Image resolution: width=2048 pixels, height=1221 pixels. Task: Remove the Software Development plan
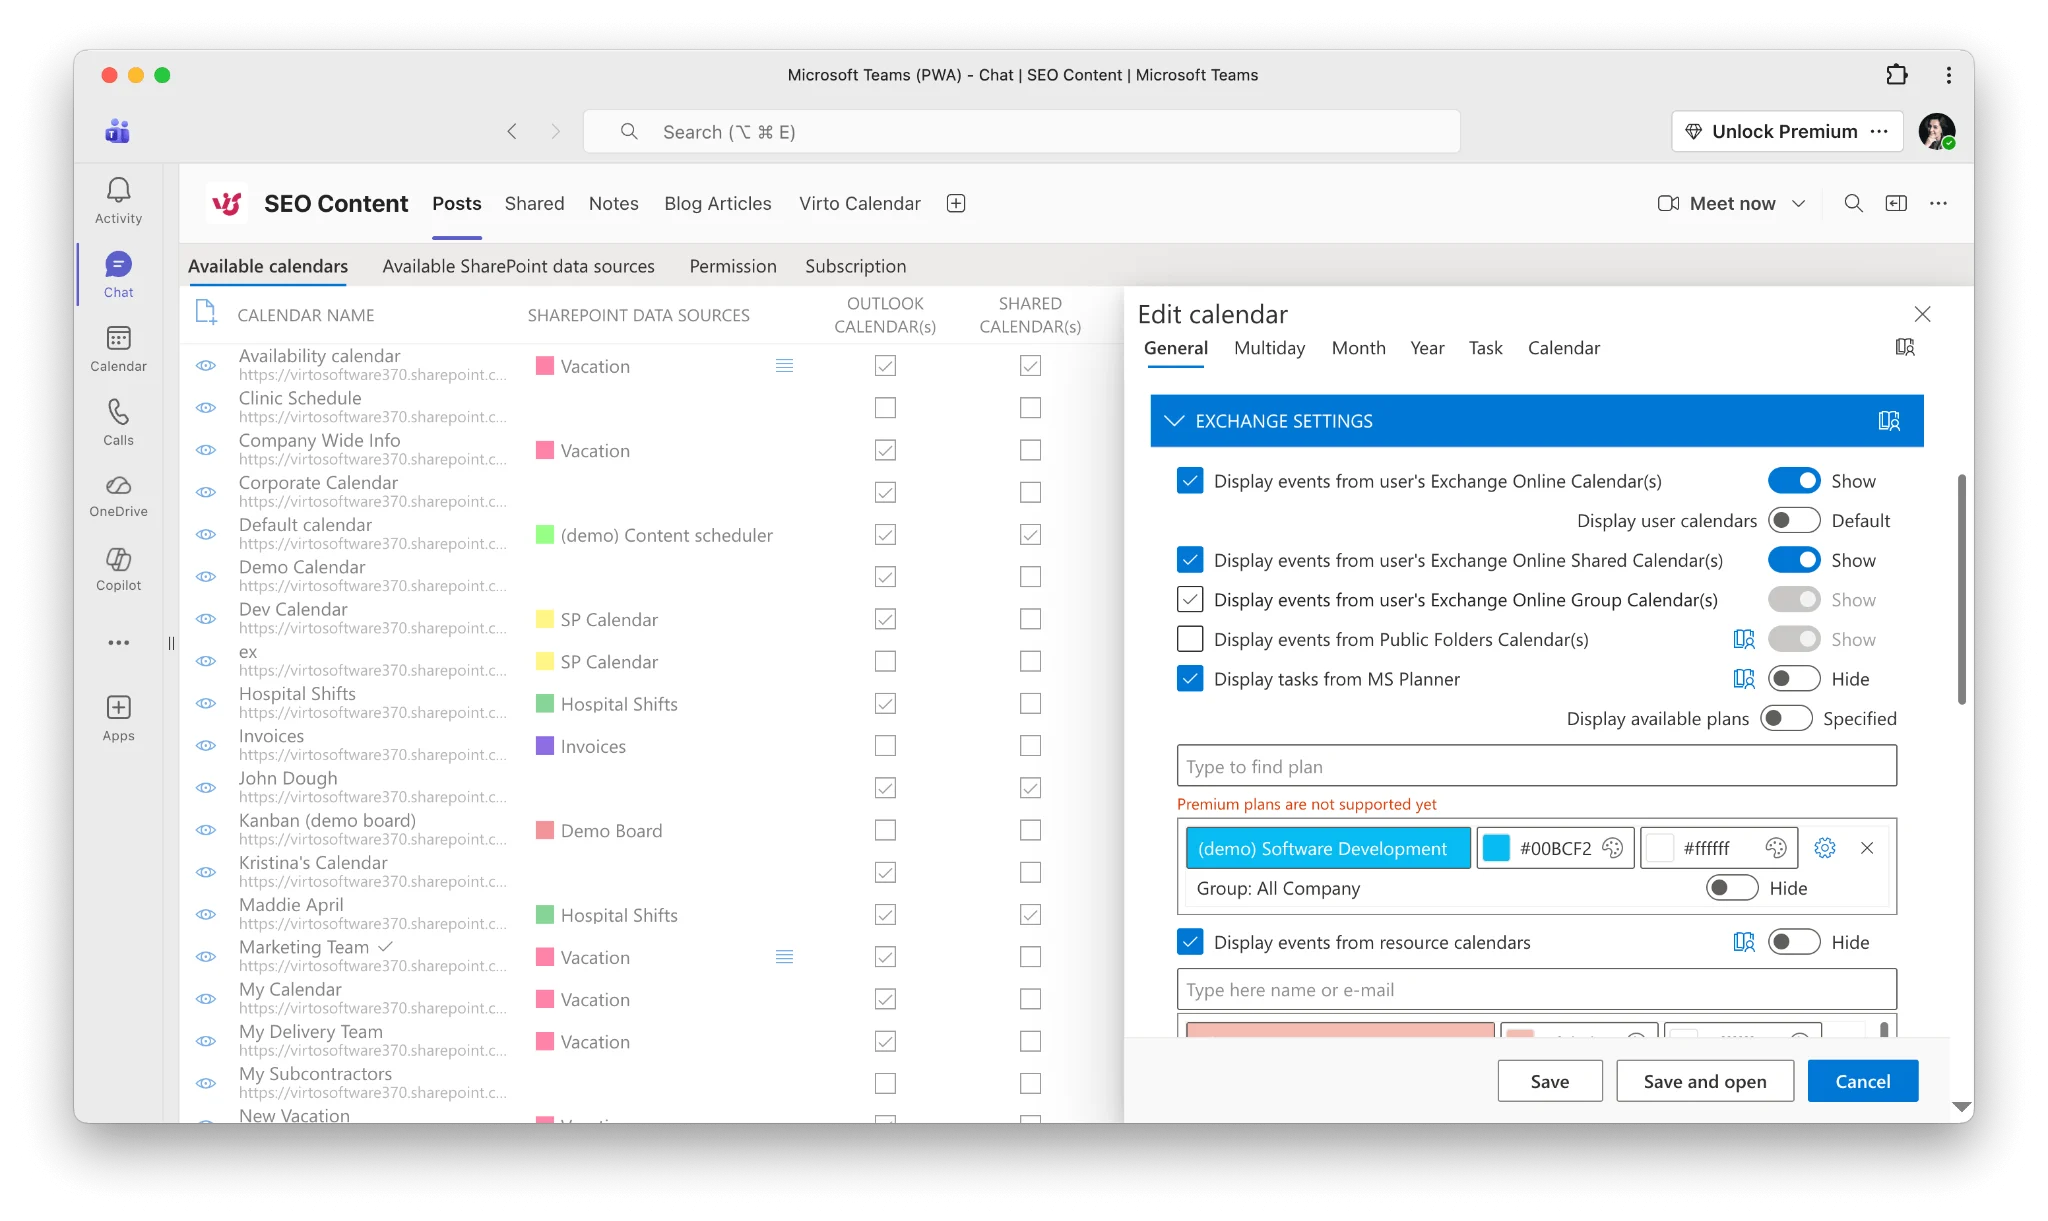pyautogui.click(x=1867, y=848)
